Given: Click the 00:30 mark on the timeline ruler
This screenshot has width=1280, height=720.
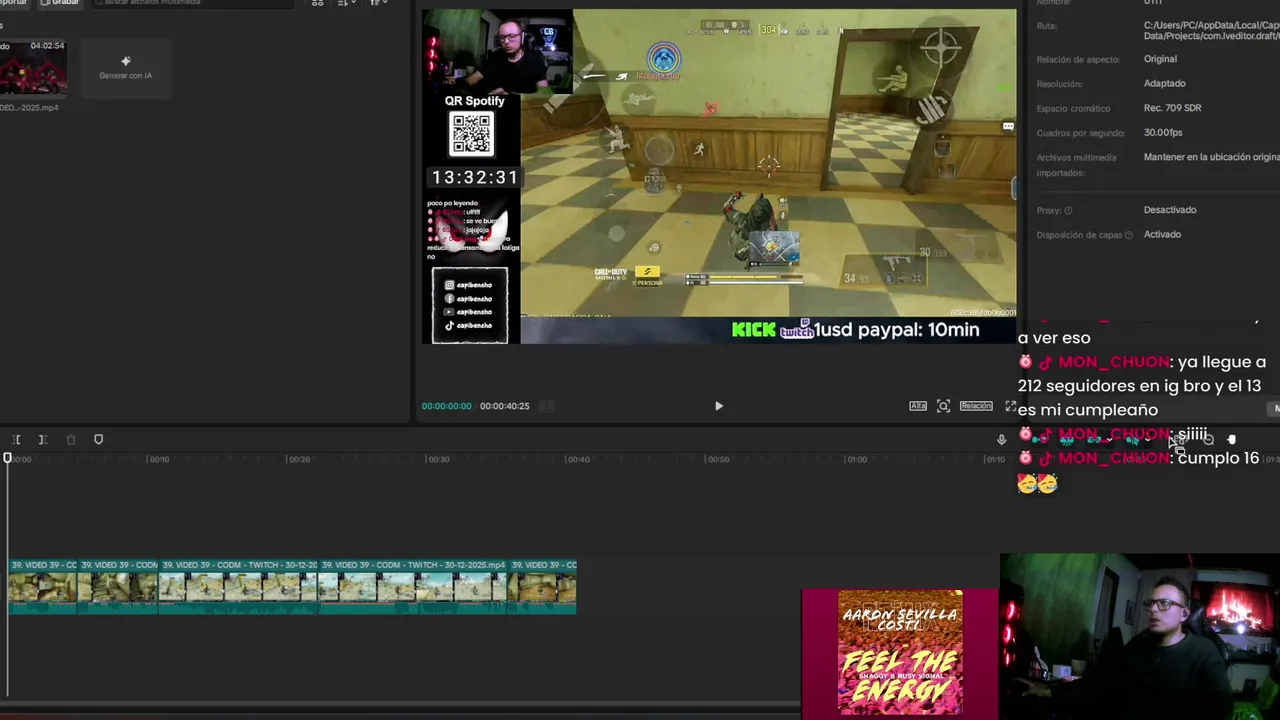Looking at the screenshot, I should 438,459.
